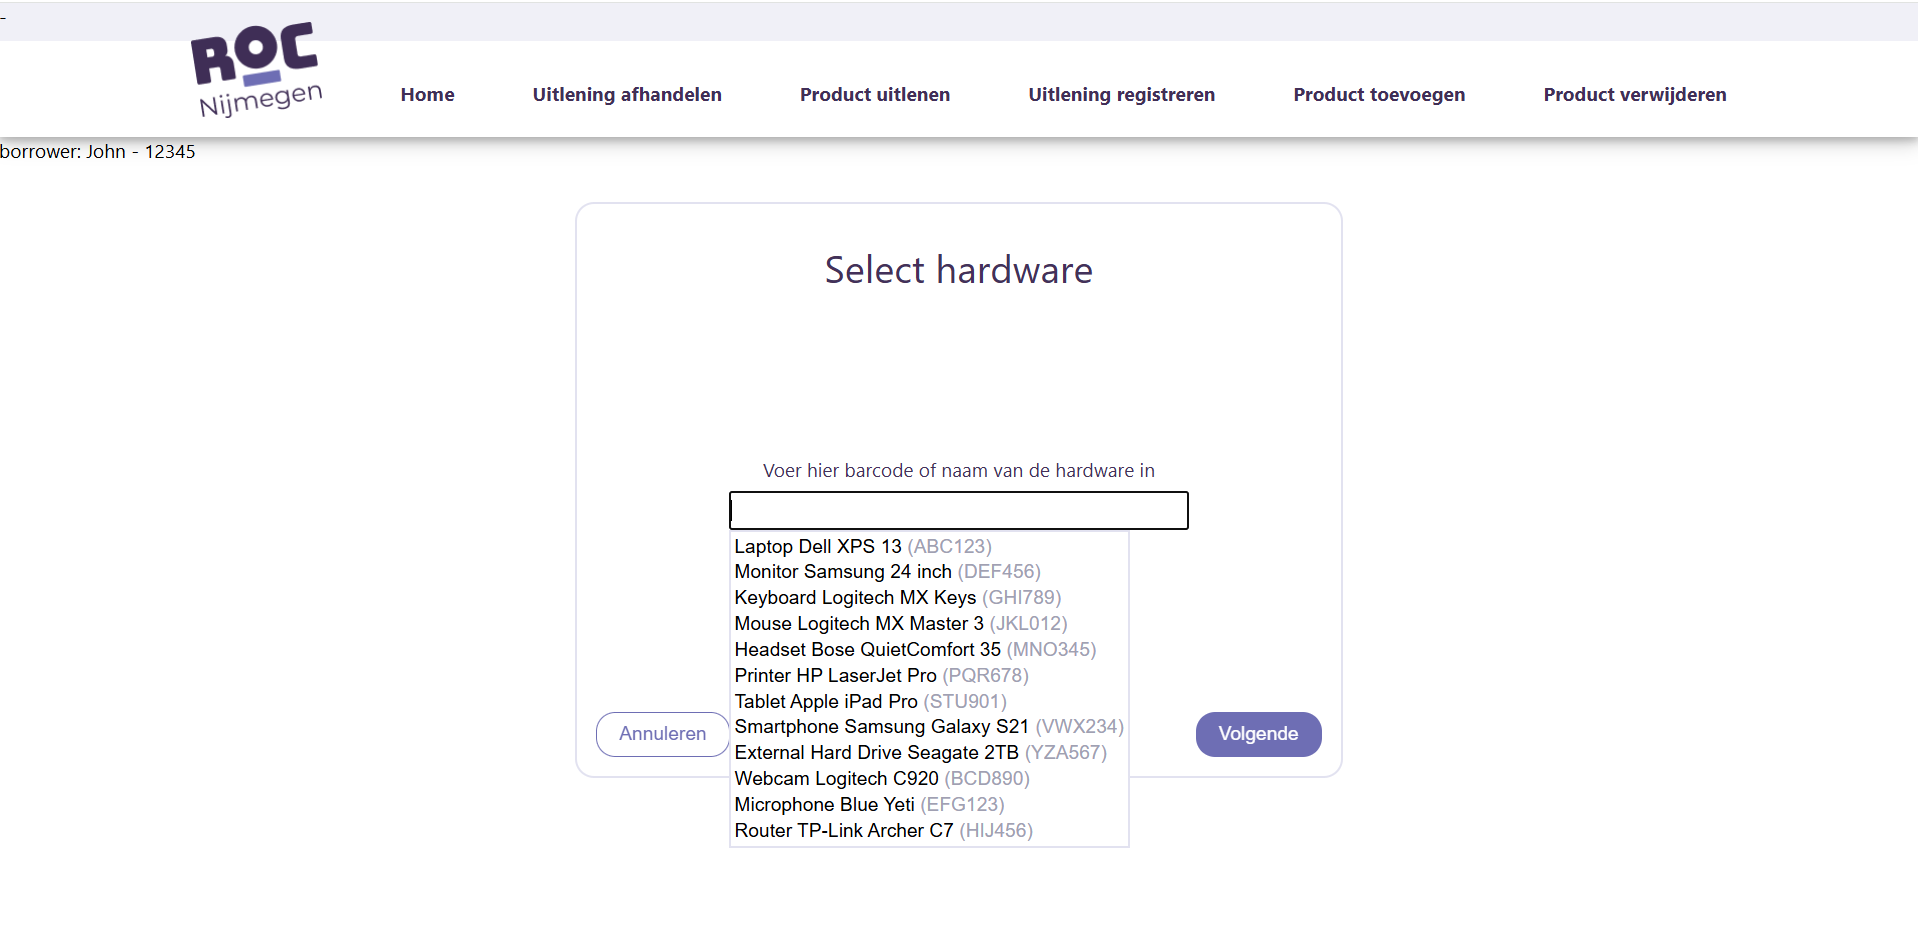Pick Tablet Apple iPad Pro suggestion

[929, 702]
